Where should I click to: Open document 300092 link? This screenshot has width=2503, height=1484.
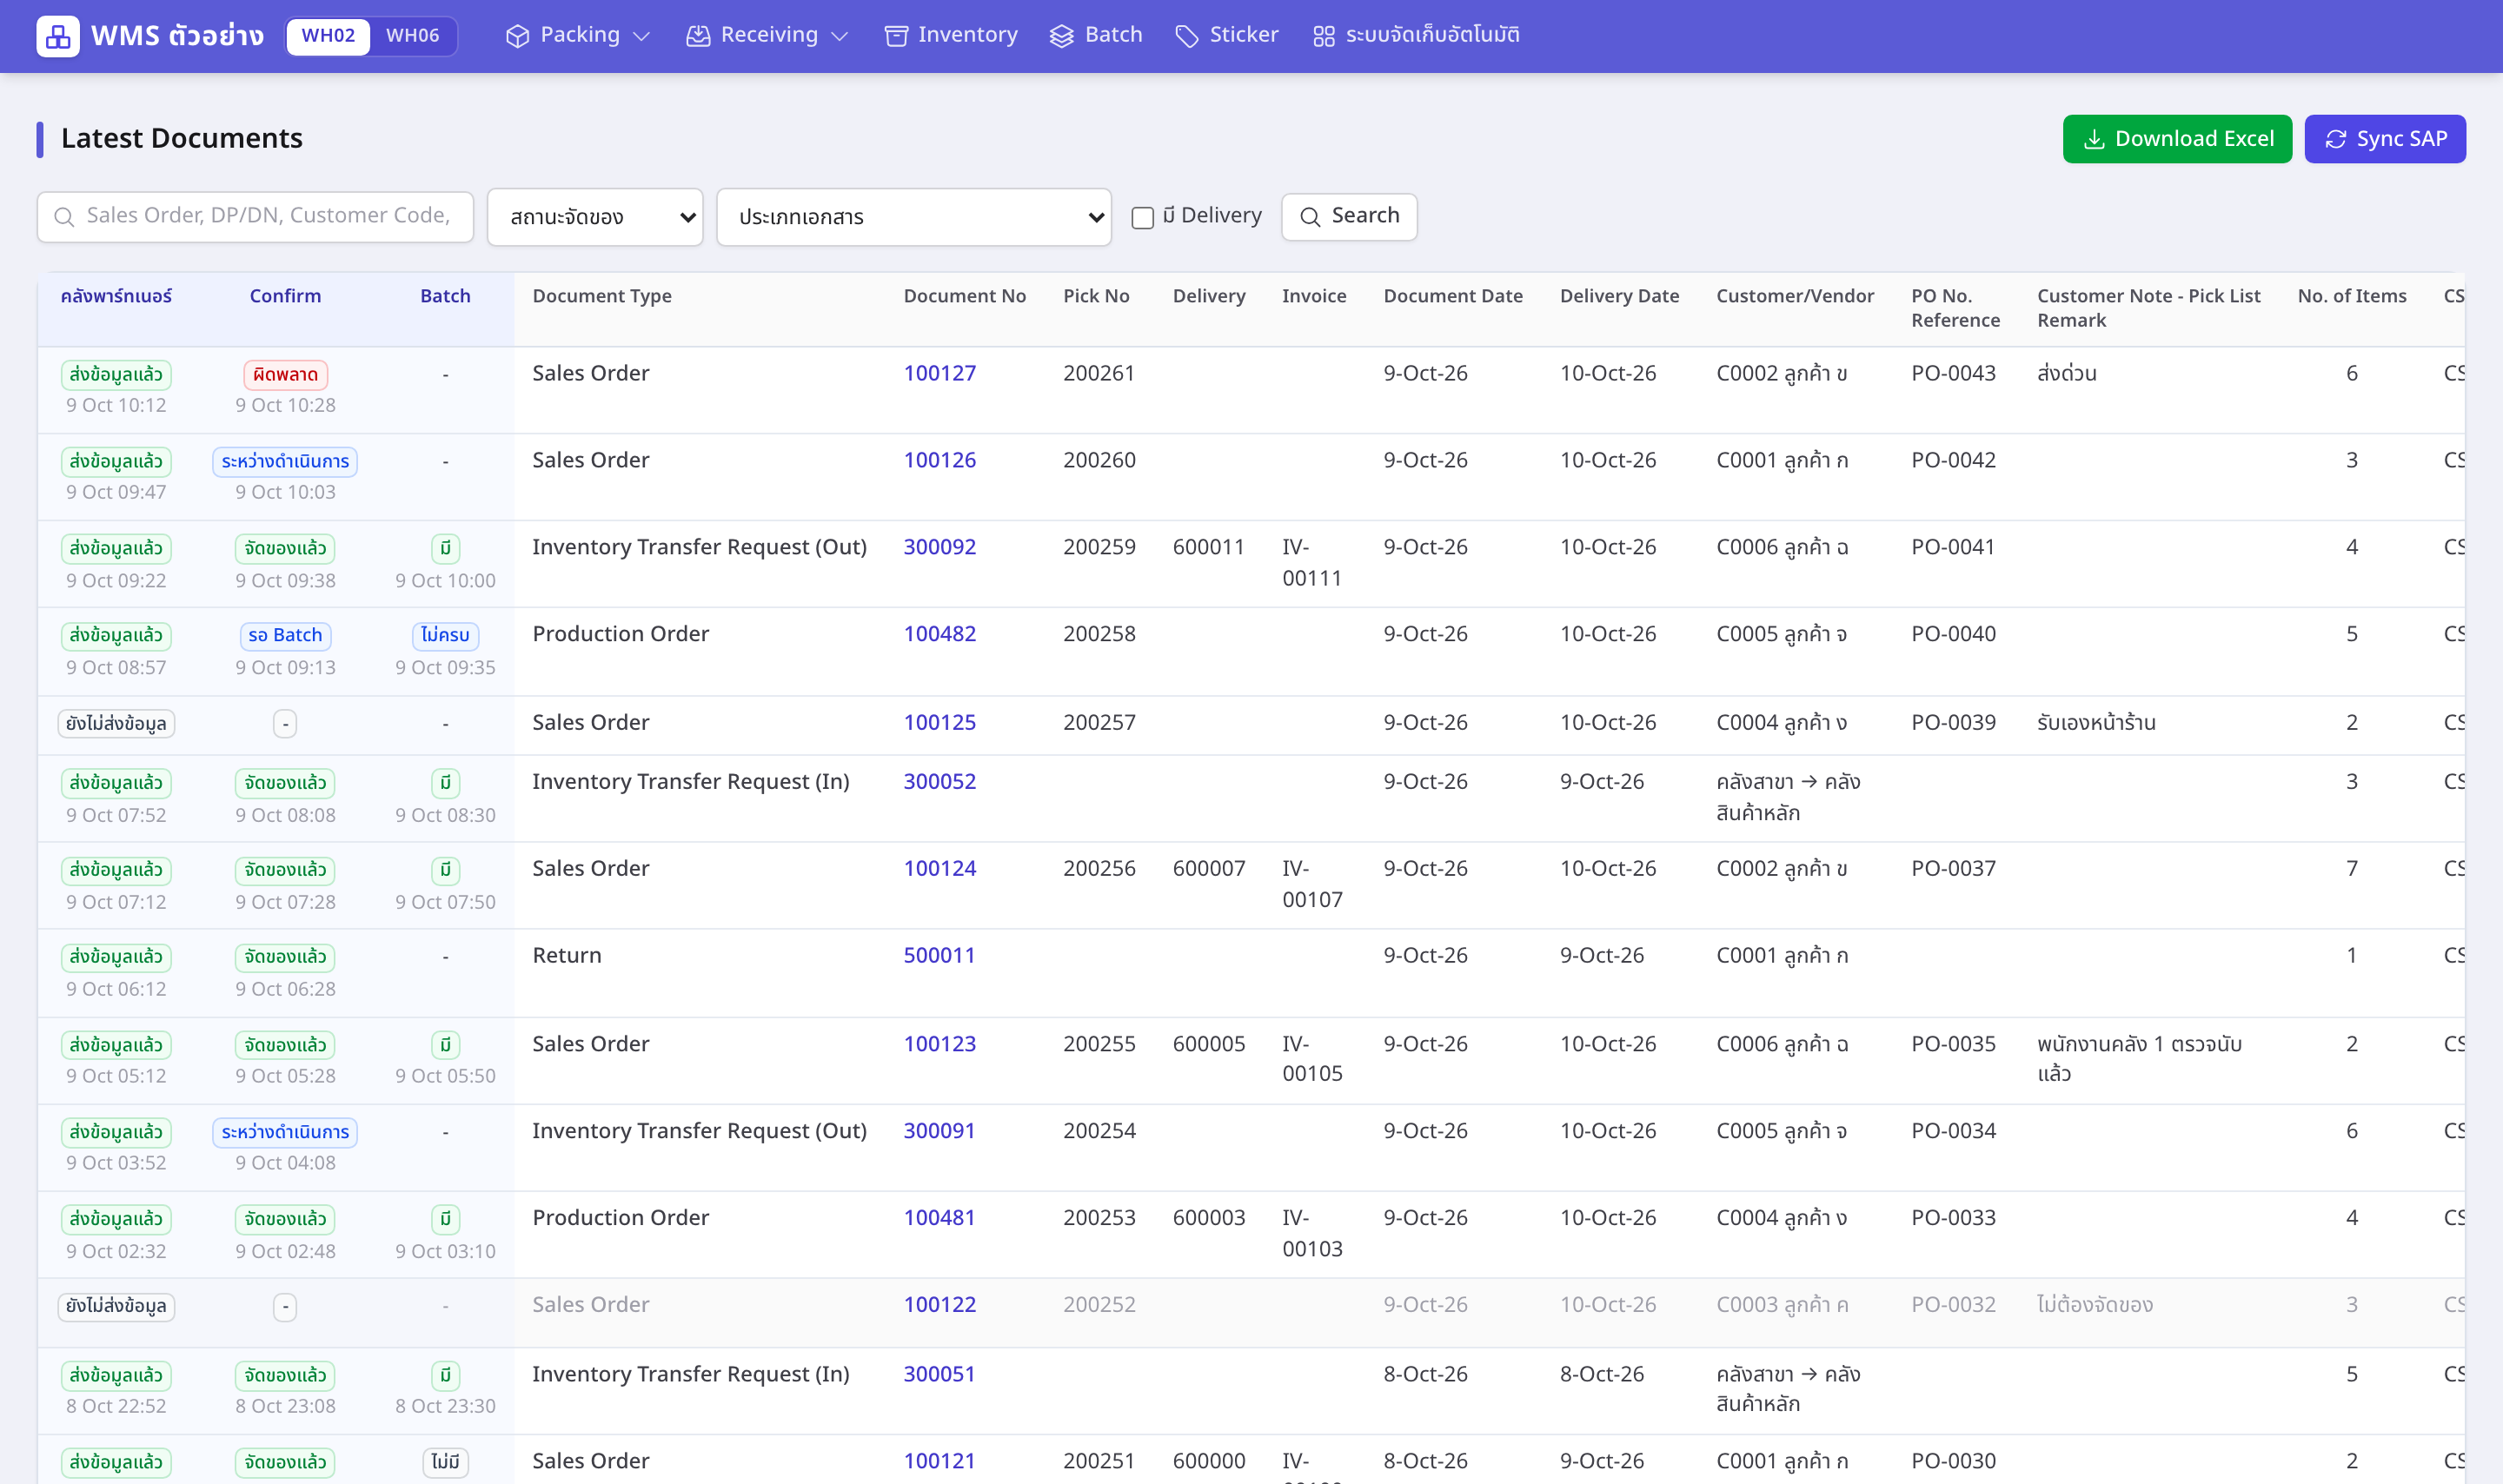[x=939, y=548]
